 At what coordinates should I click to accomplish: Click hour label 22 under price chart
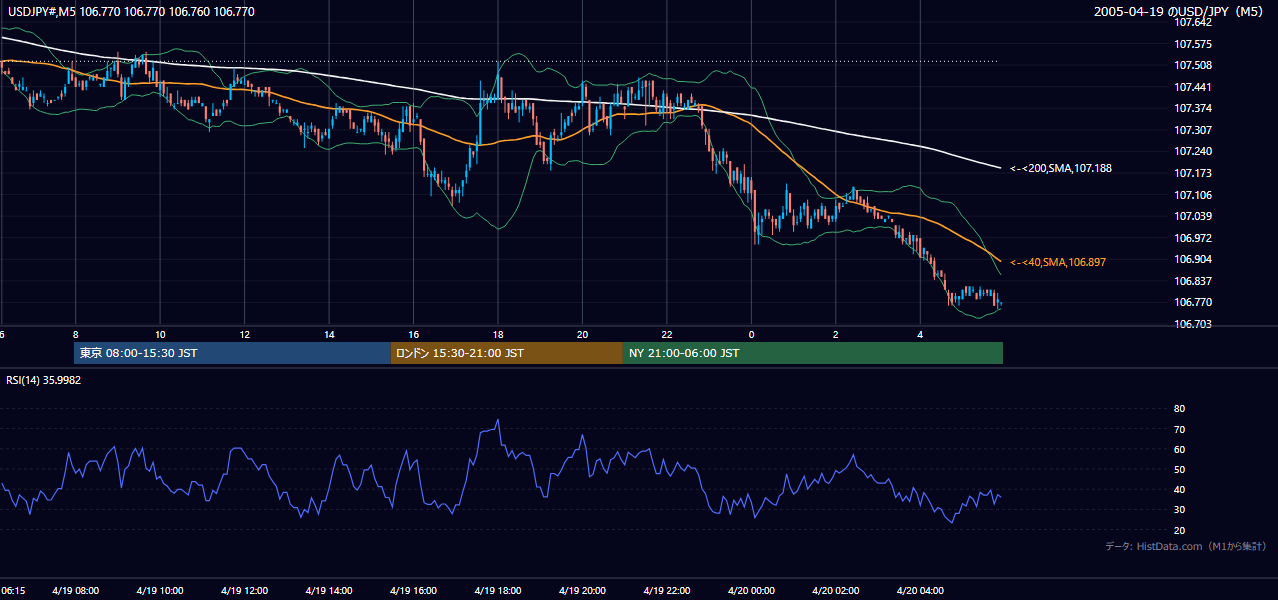tap(666, 334)
